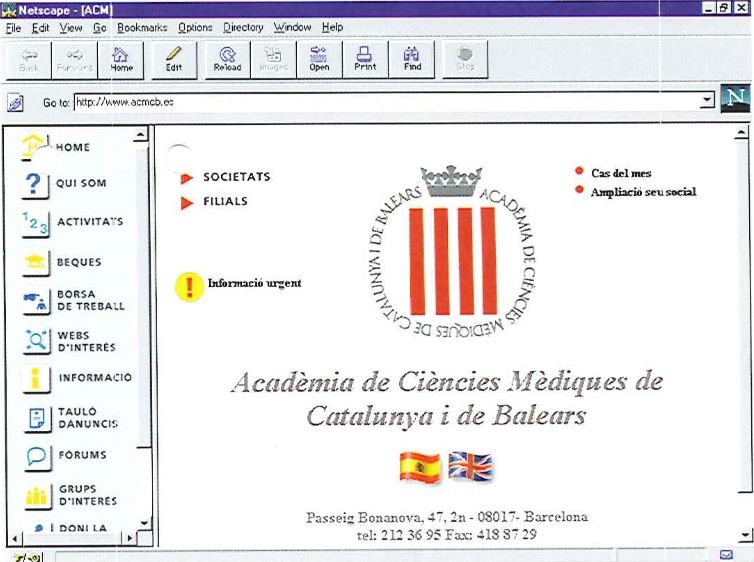The height and width of the screenshot is (562, 754).
Task: Open the Directory menu
Action: pos(243,27)
